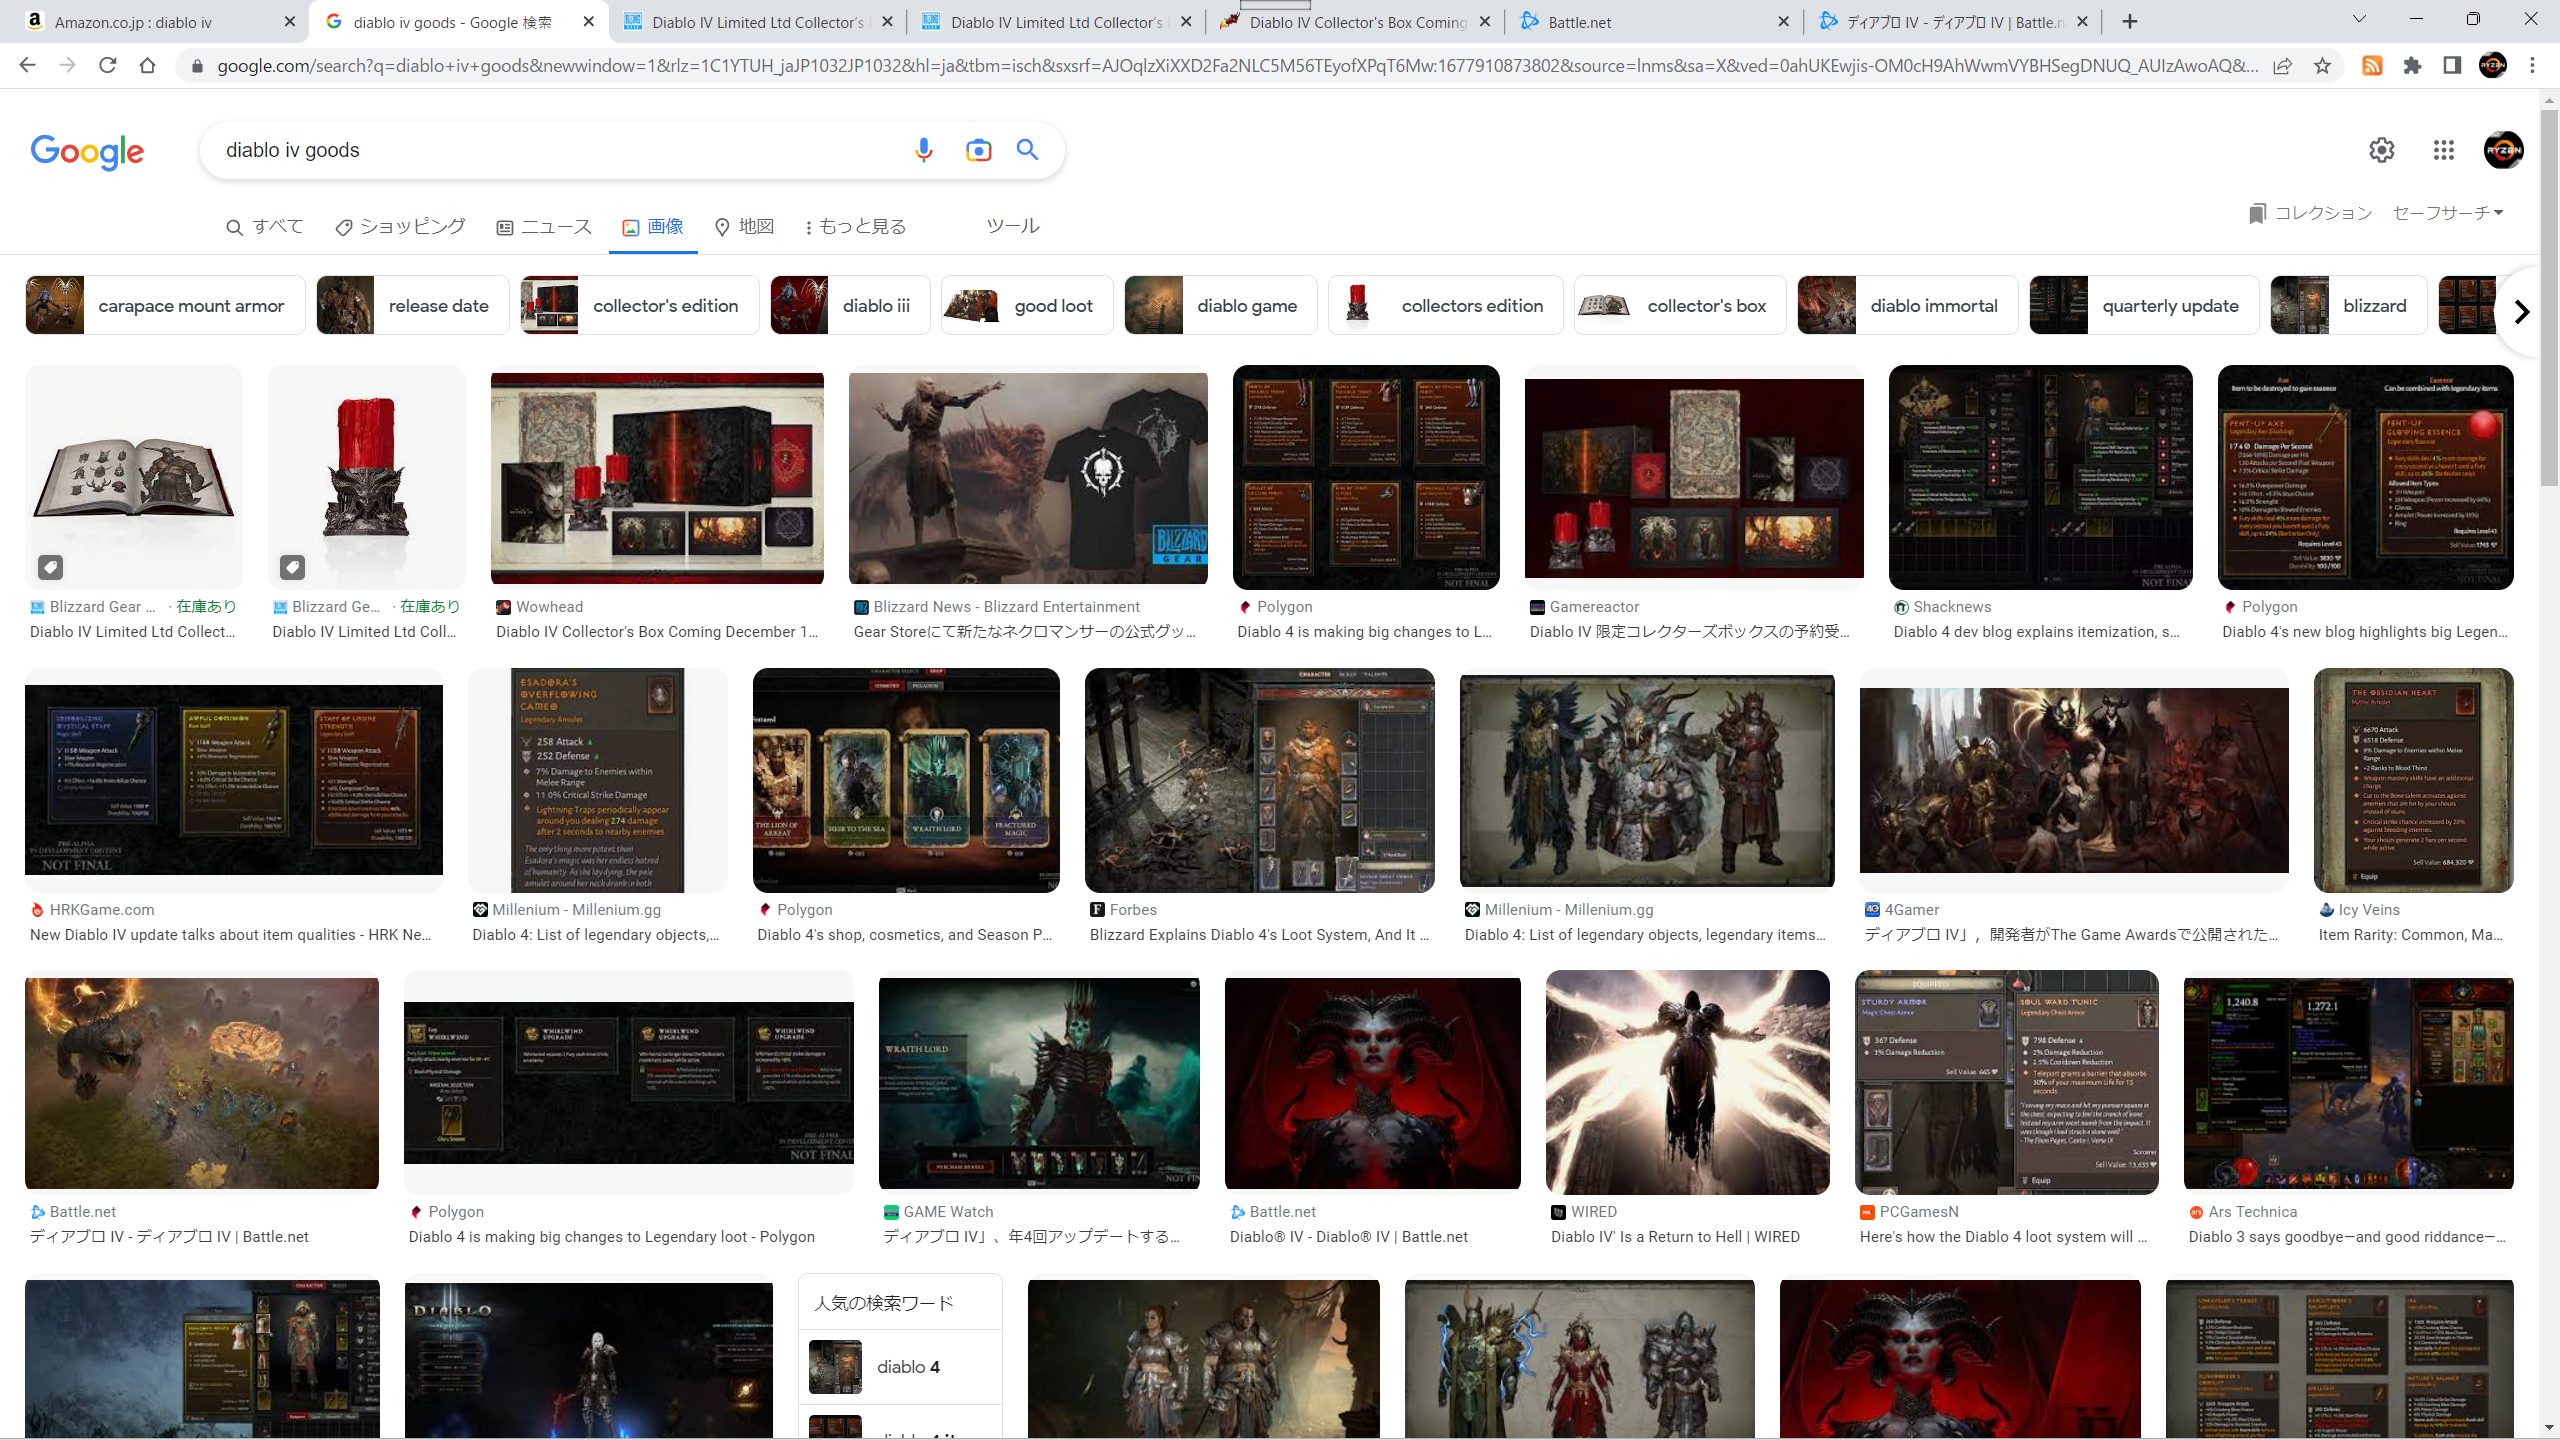Select the carapace mount armor chip
2560x1440 pixels.
pyautogui.click(x=165, y=306)
